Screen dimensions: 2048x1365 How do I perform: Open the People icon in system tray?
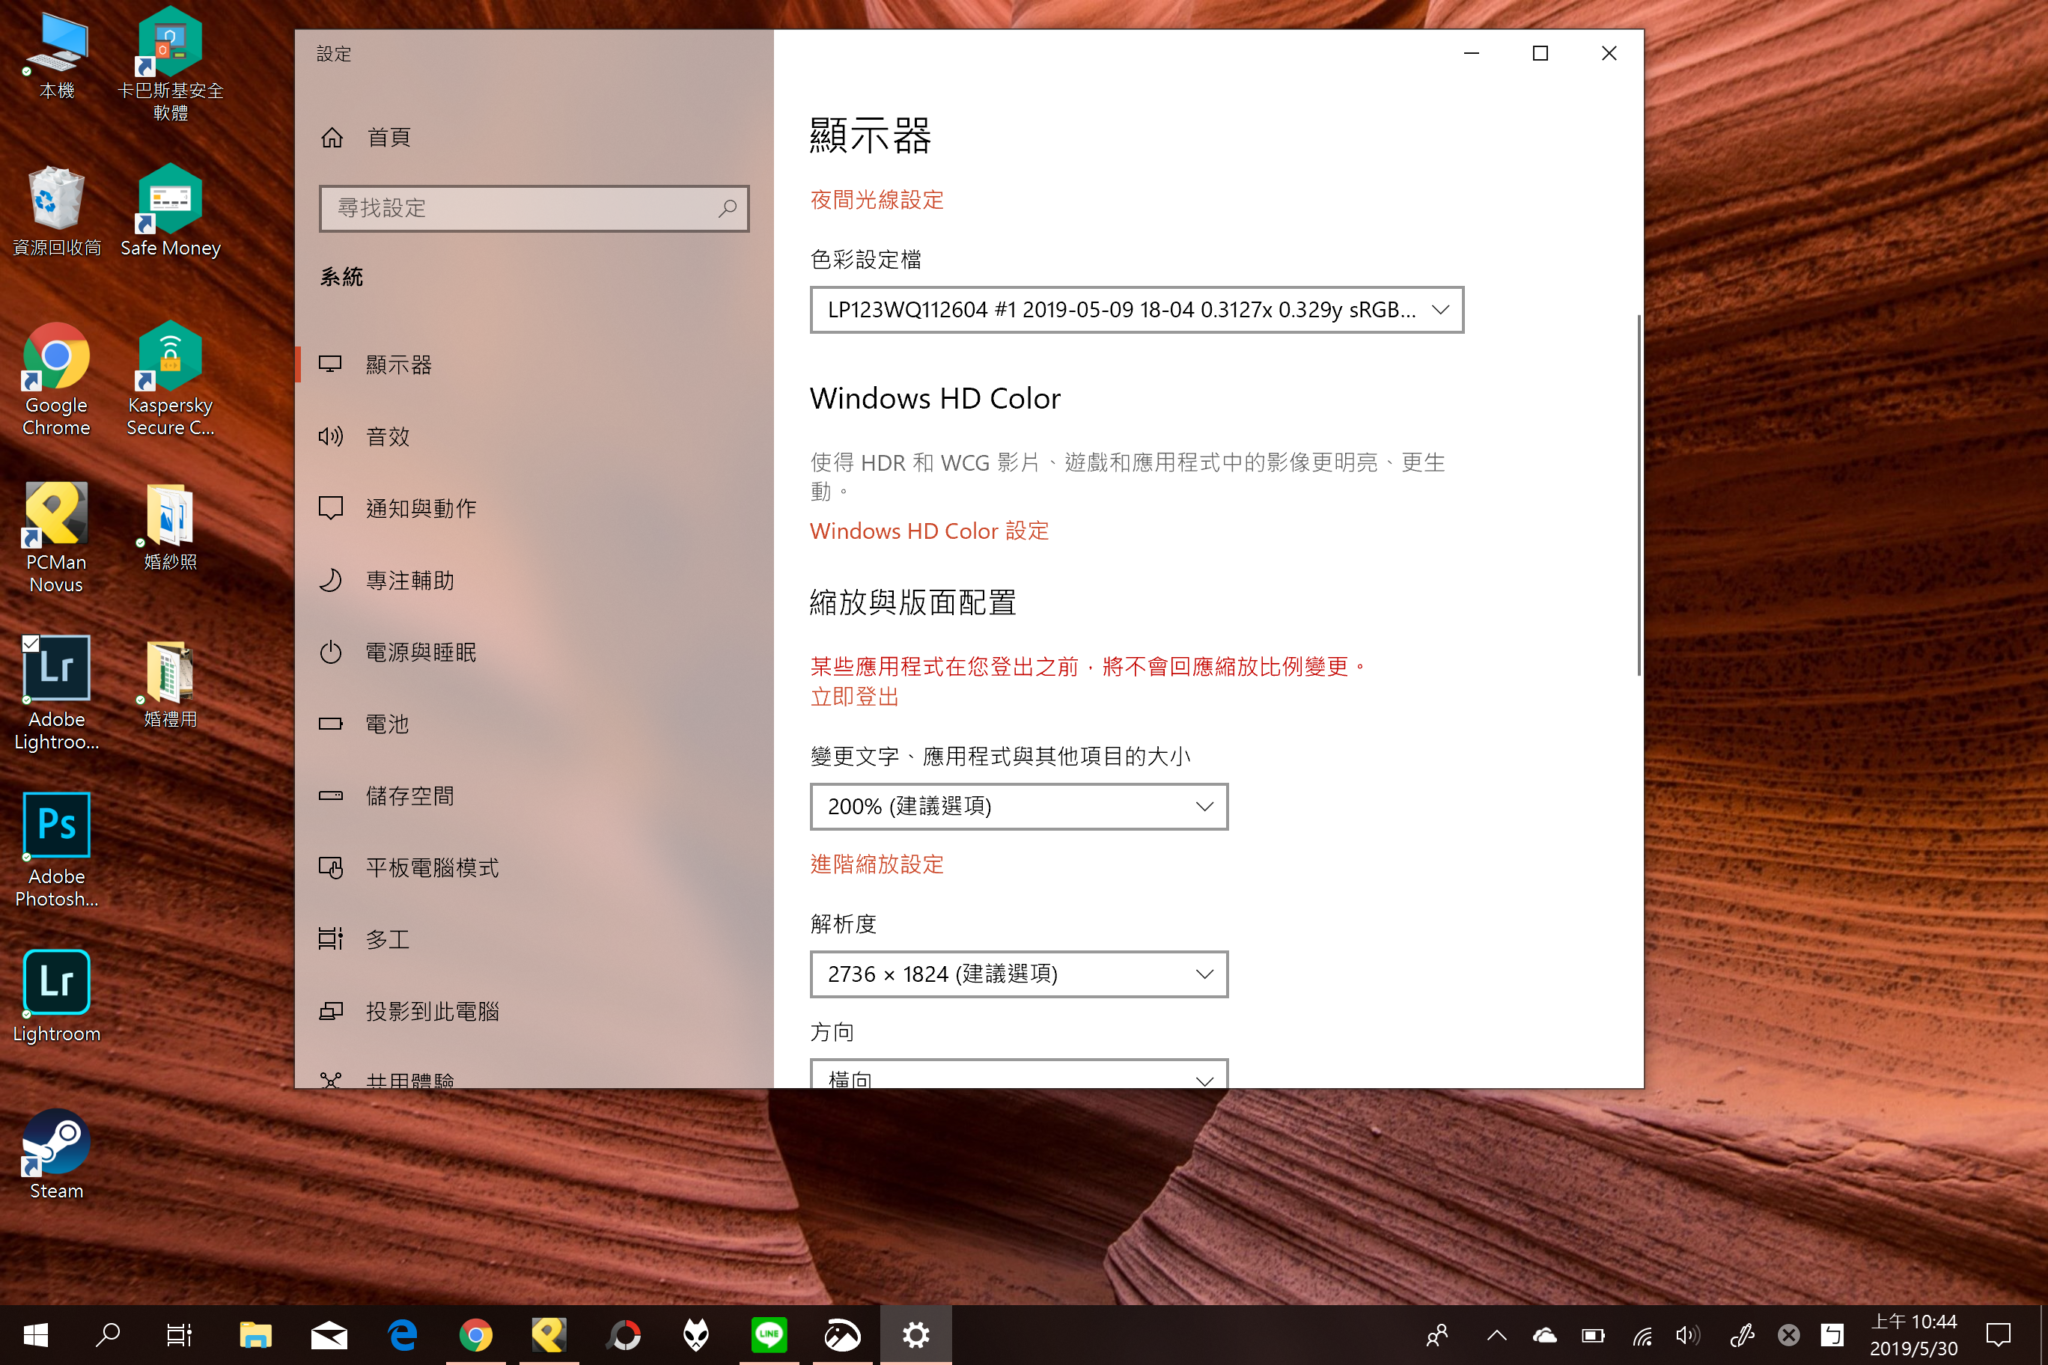click(x=1437, y=1335)
